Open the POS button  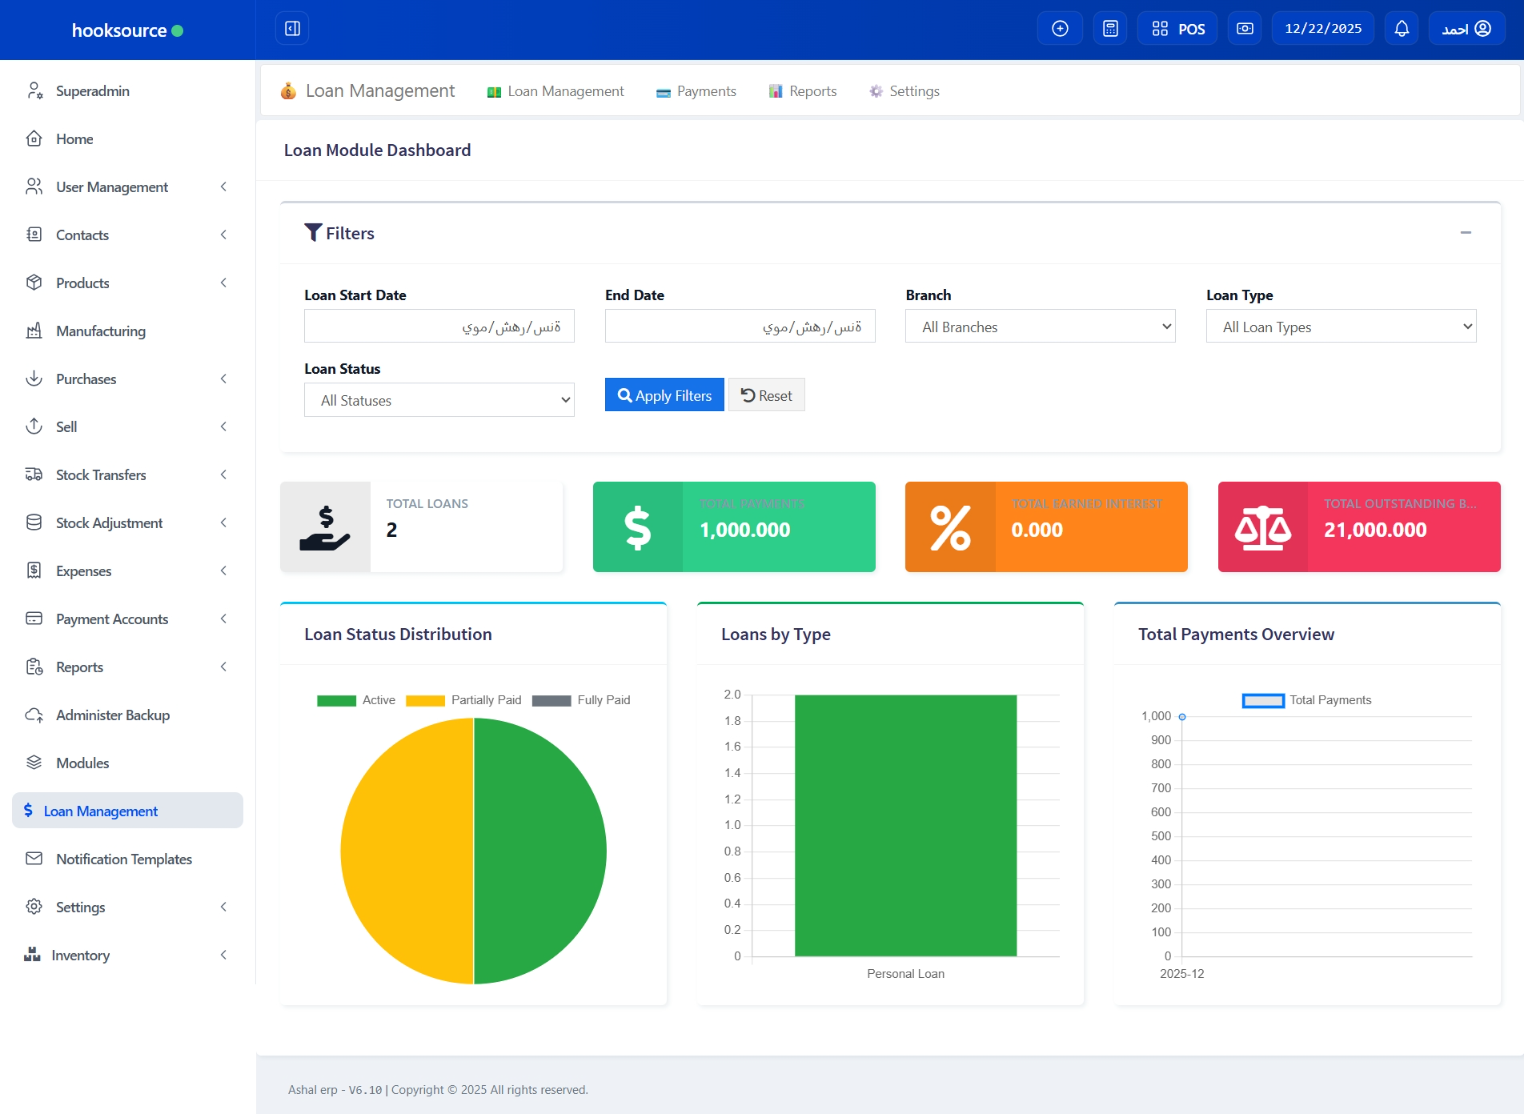pyautogui.click(x=1178, y=29)
